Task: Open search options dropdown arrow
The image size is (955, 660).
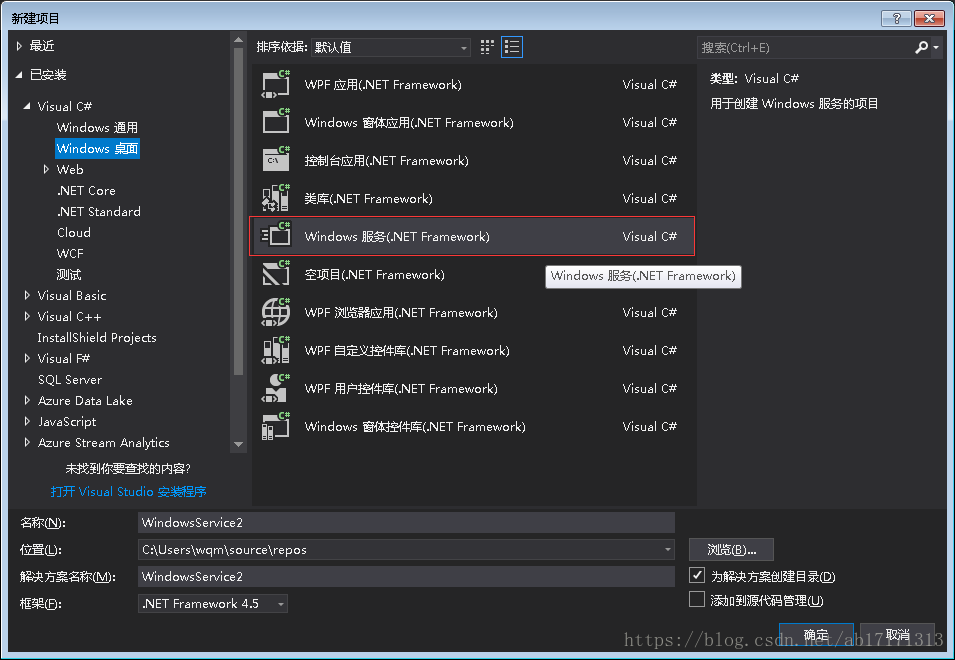Action: 936,47
